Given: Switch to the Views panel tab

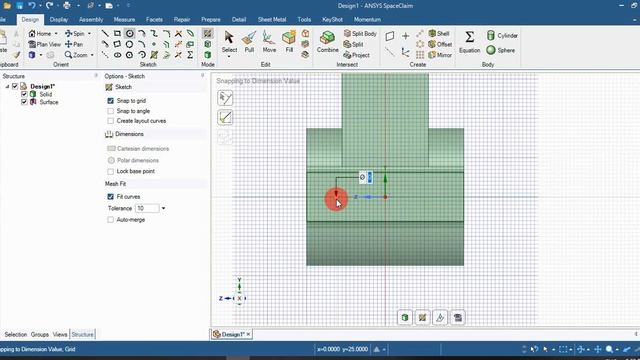Looking at the screenshot, I should pos(60,334).
